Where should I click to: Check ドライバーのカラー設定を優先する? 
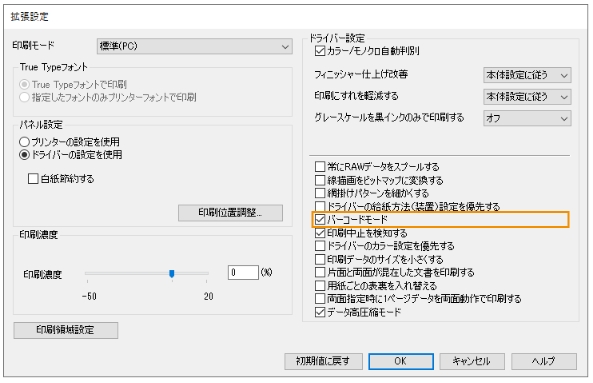[x=320, y=246]
